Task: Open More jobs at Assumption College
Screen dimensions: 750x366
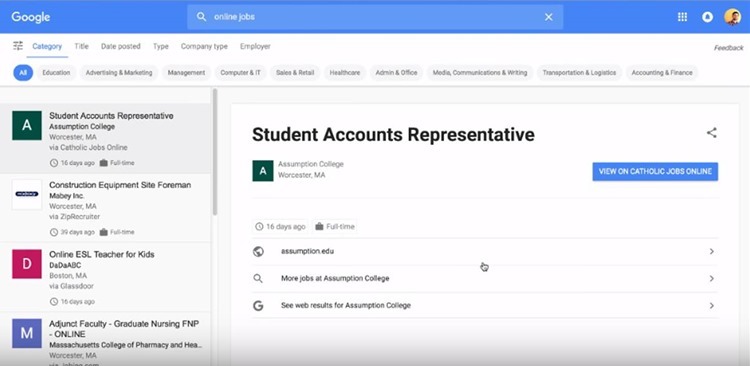Action: tap(335, 278)
